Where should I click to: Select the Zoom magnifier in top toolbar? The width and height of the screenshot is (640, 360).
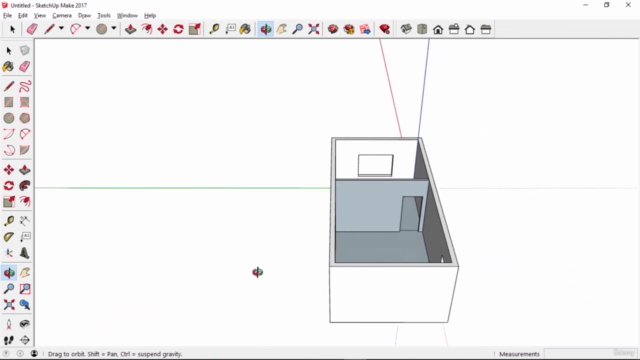coord(298,29)
